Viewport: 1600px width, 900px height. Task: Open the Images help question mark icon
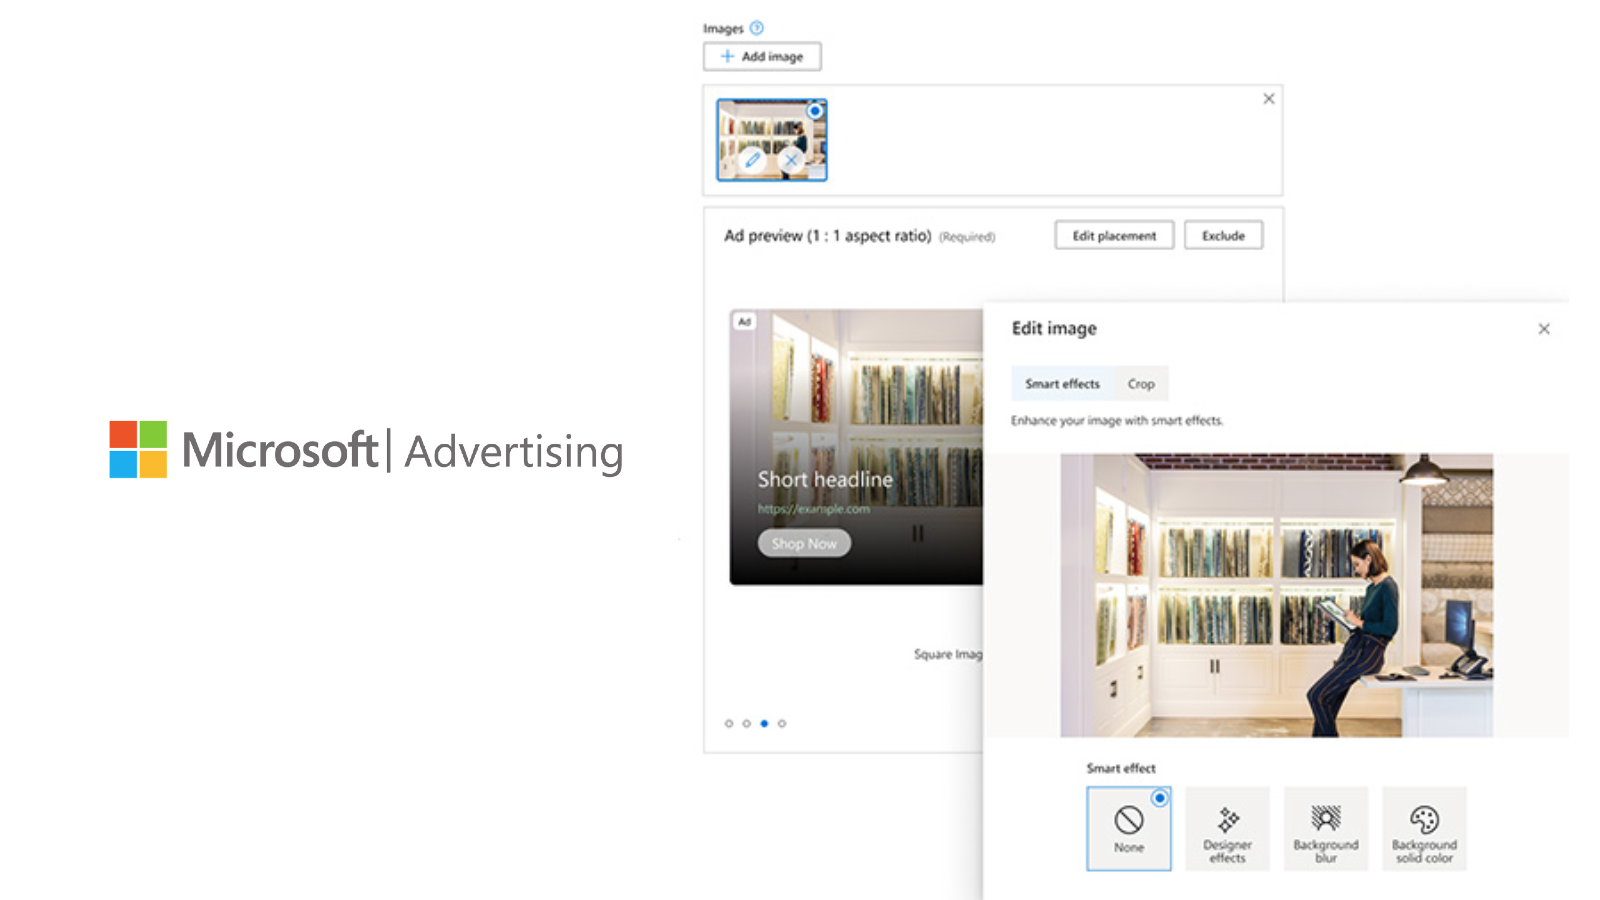[756, 28]
